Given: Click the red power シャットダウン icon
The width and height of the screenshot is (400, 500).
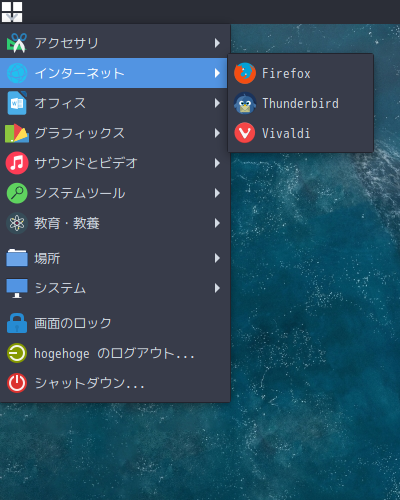Looking at the screenshot, I should coord(17,383).
